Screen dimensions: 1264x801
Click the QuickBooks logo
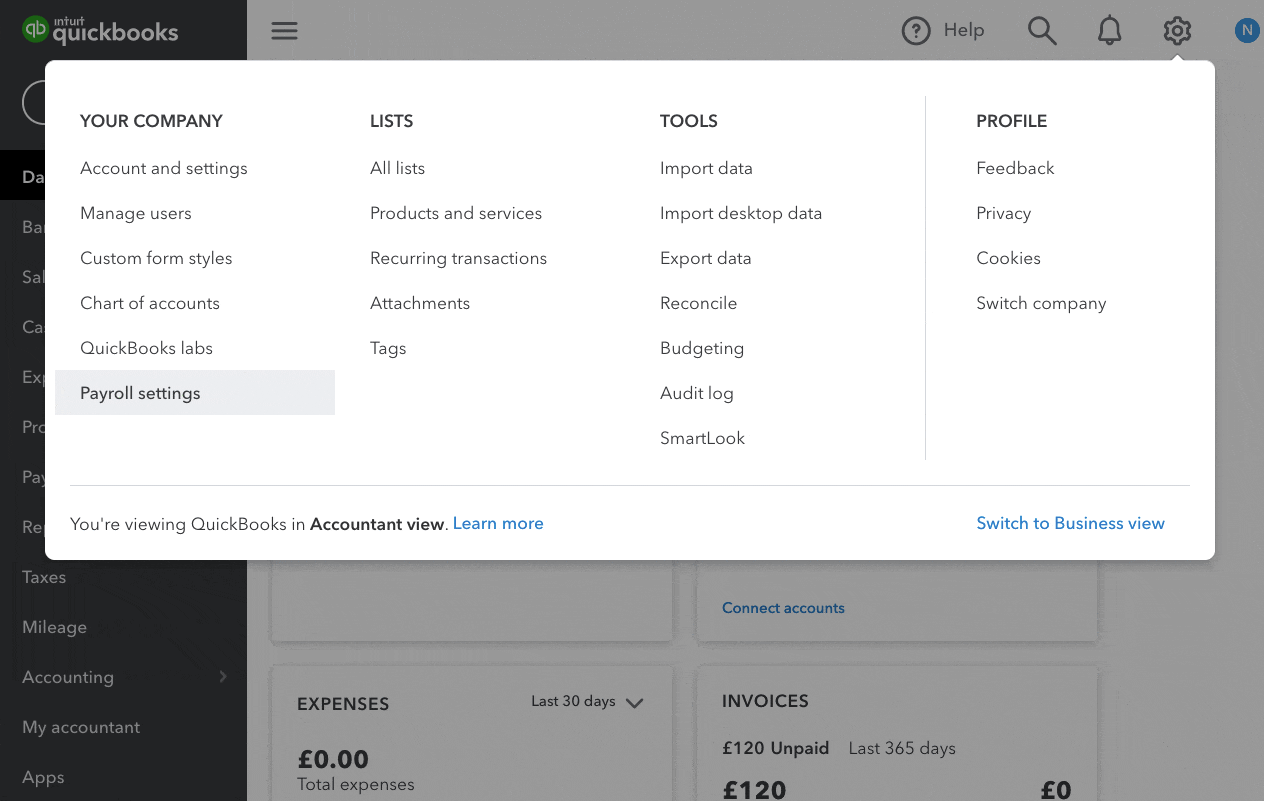pyautogui.click(x=100, y=30)
